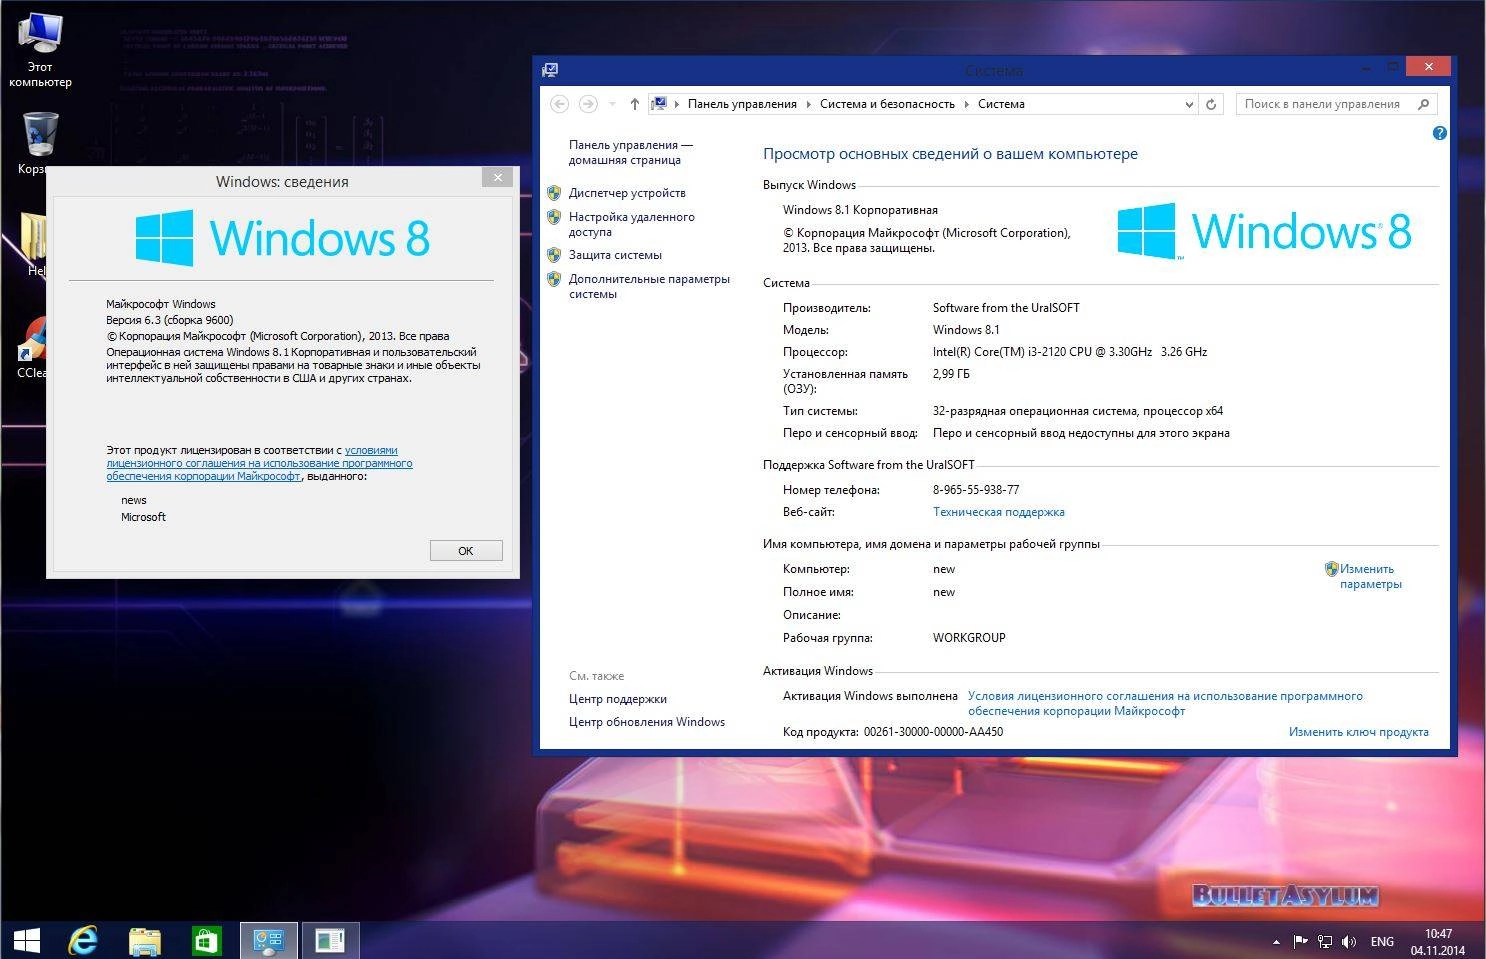Screen dimensions: 1486x959
Task: Close the 'Windows: сведения' dialog
Action: pyautogui.click(x=498, y=177)
